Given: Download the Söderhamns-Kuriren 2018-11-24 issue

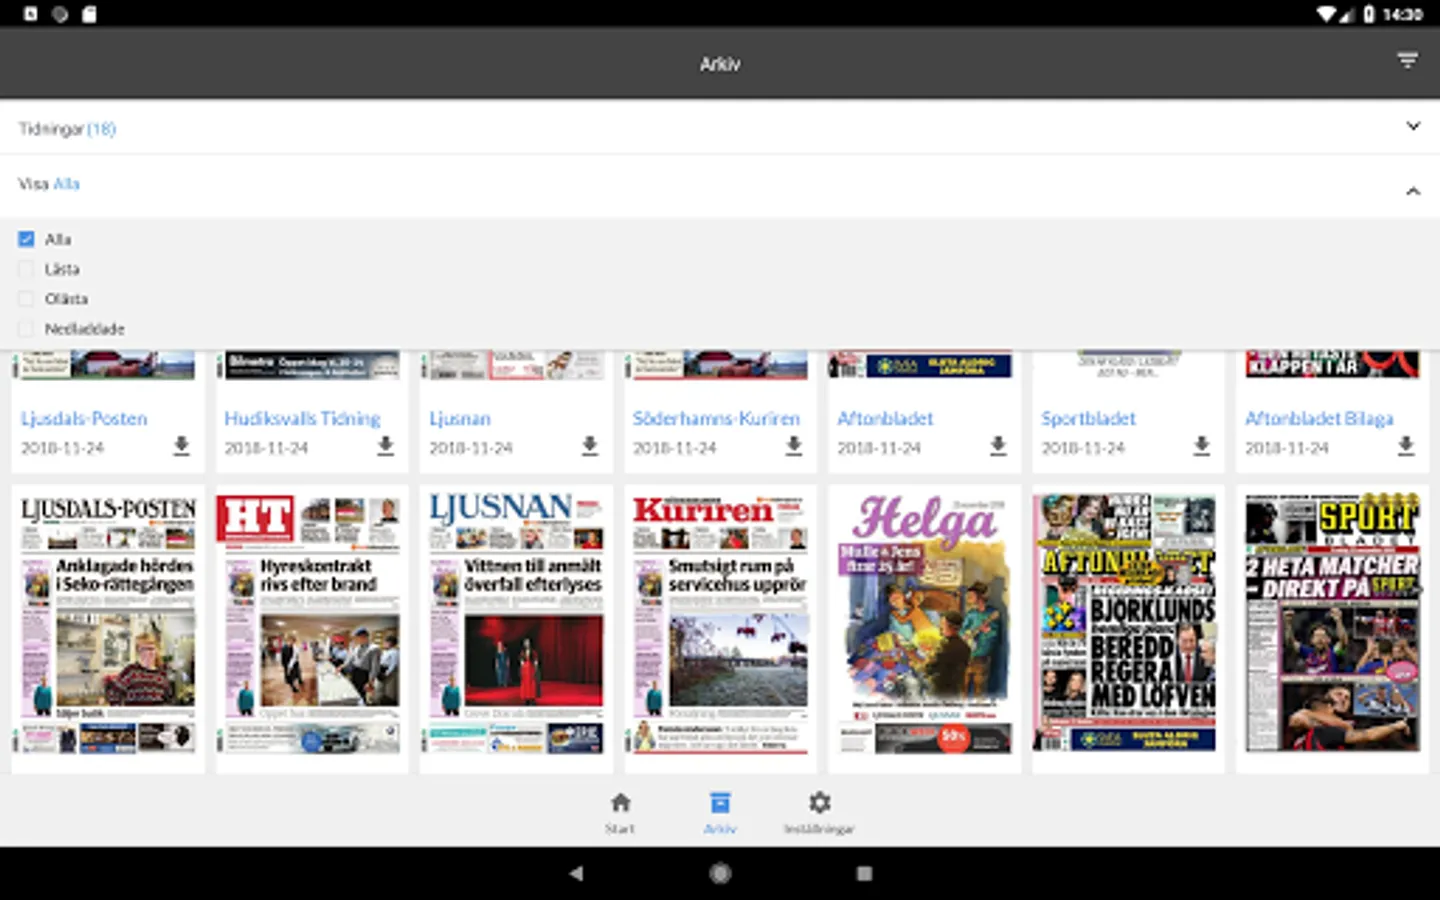Looking at the screenshot, I should click(794, 445).
